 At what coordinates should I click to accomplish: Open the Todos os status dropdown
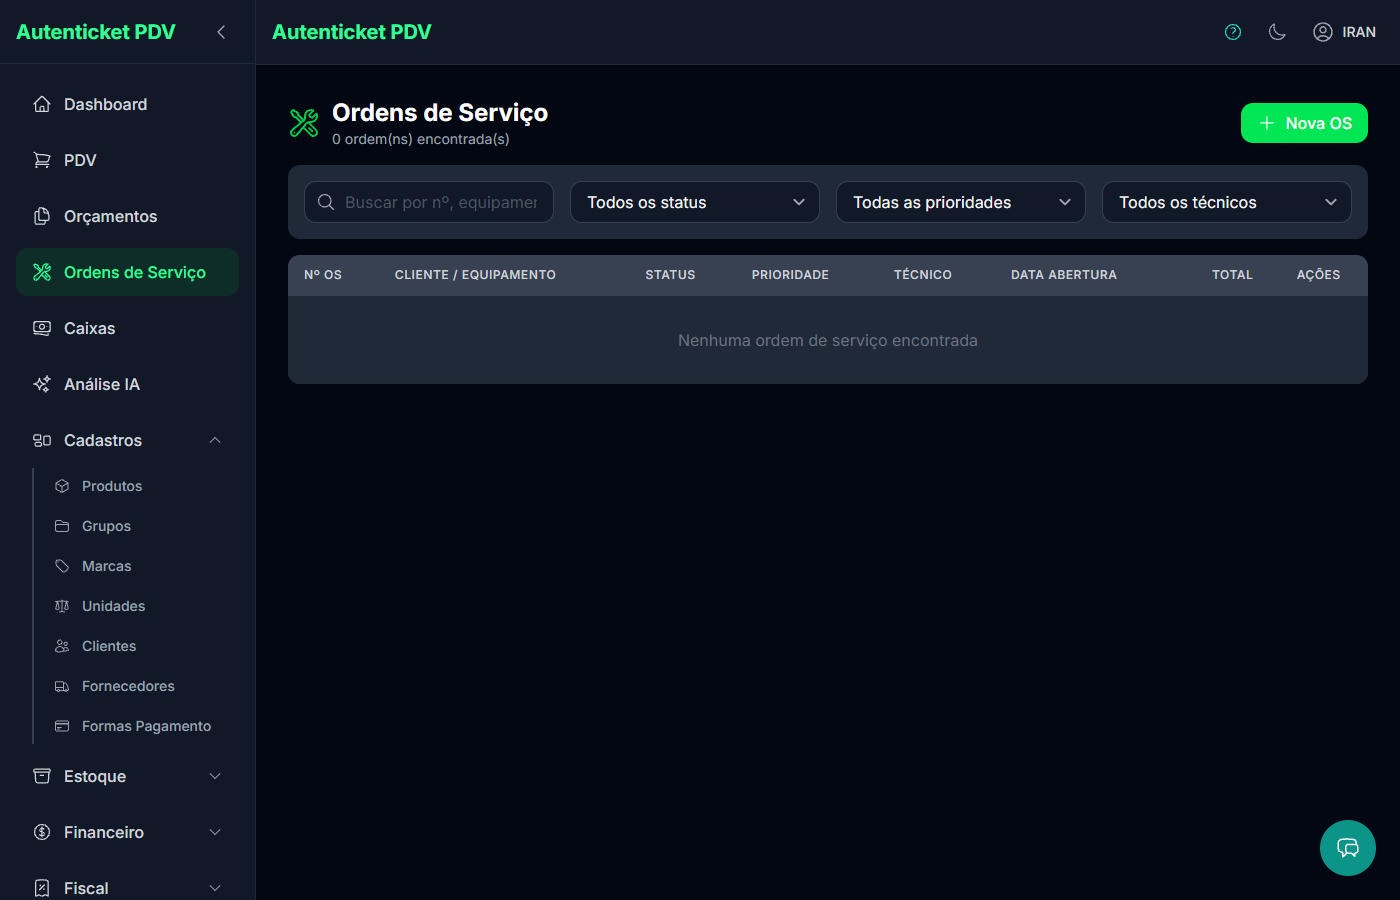694,202
